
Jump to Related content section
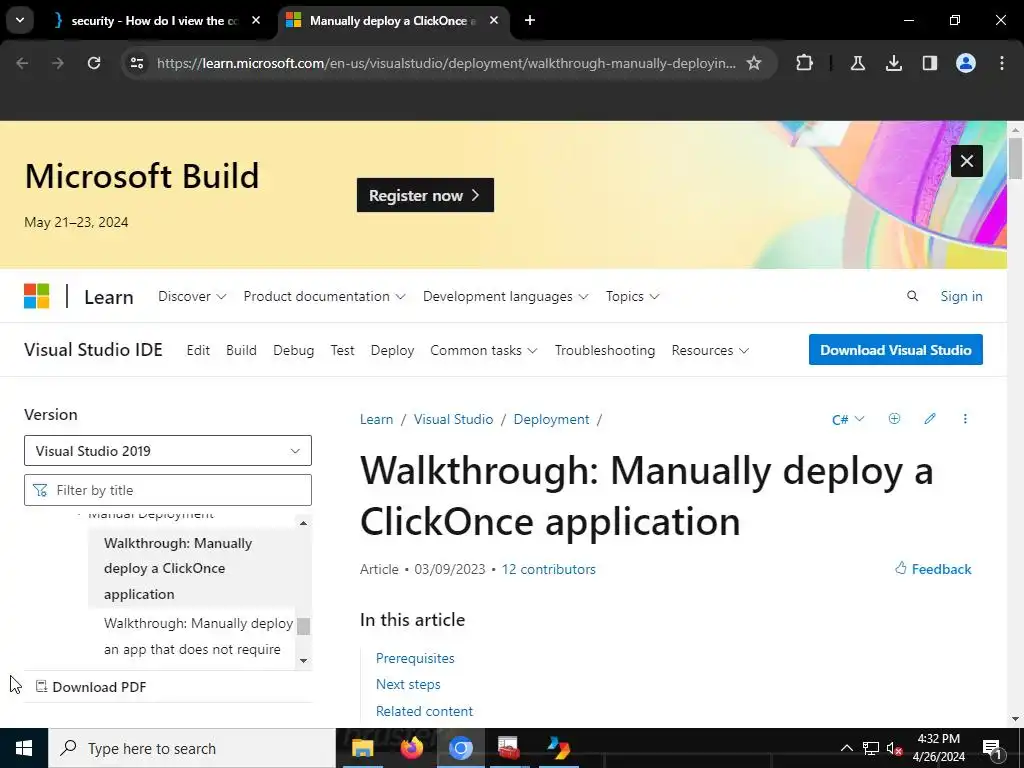click(424, 711)
